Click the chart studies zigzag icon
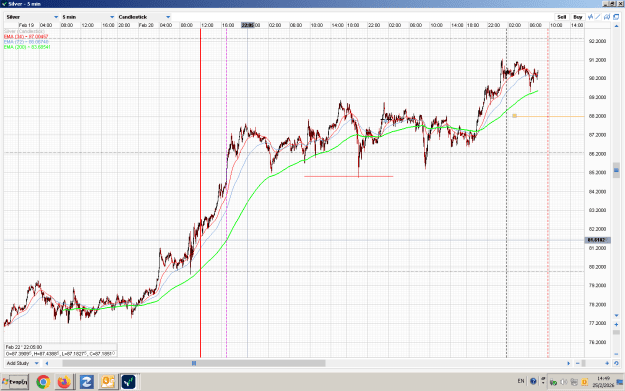The width and height of the screenshot is (625, 391). point(590,17)
